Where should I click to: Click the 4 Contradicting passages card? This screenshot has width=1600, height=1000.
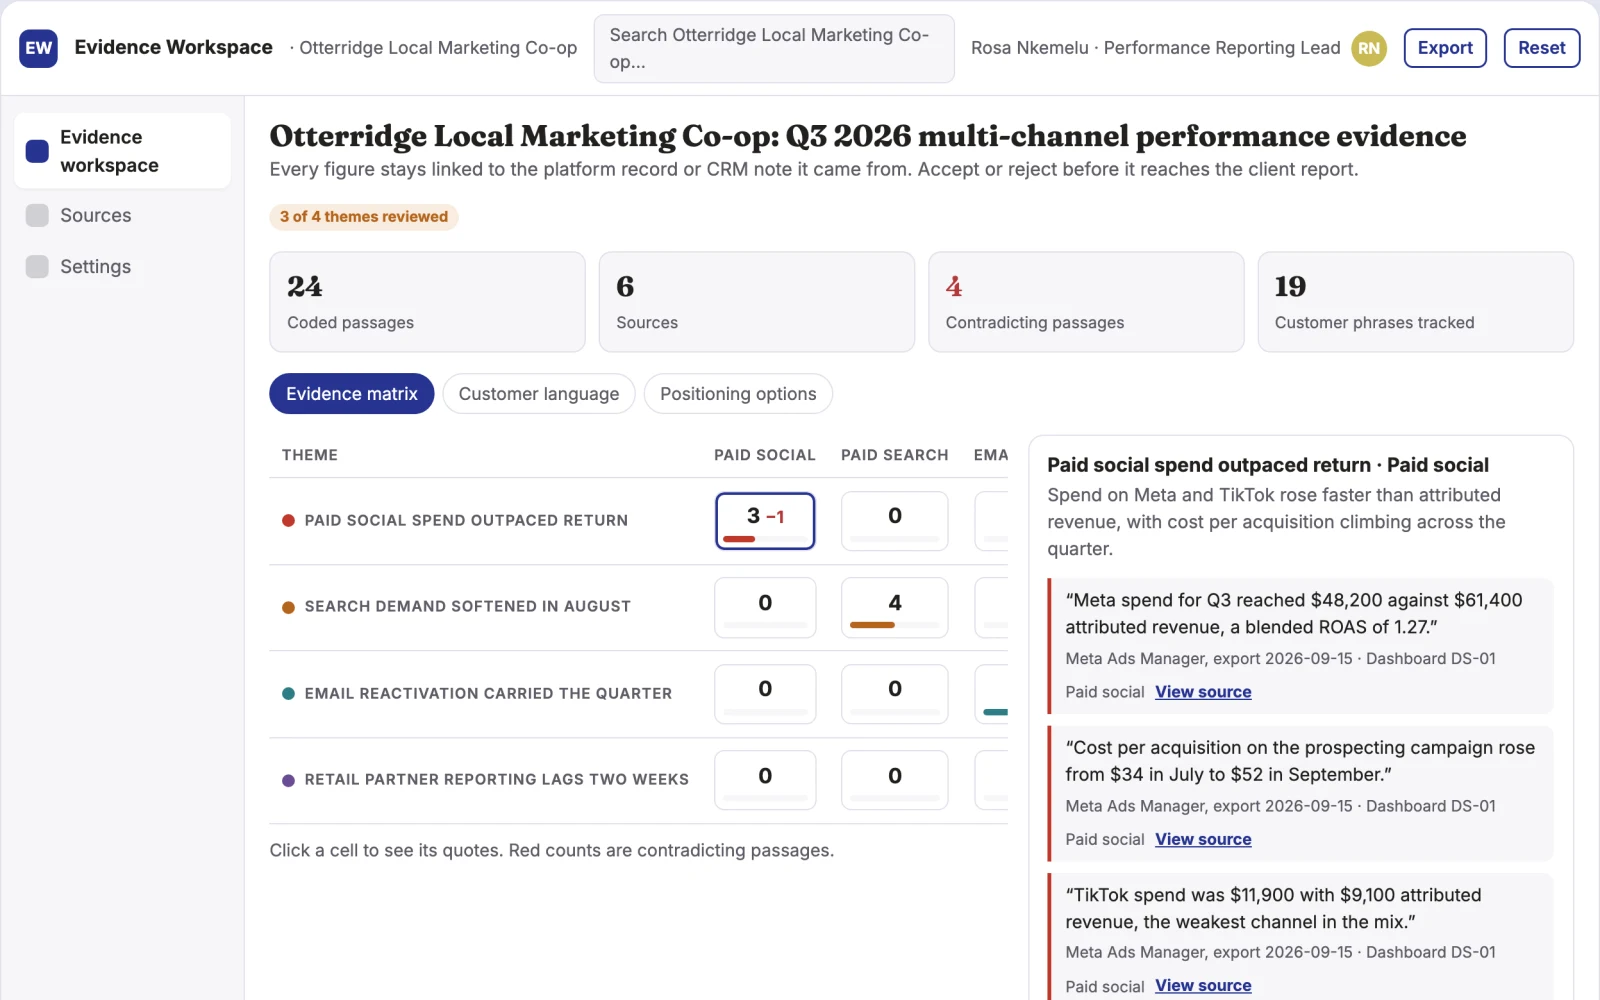coord(1086,302)
